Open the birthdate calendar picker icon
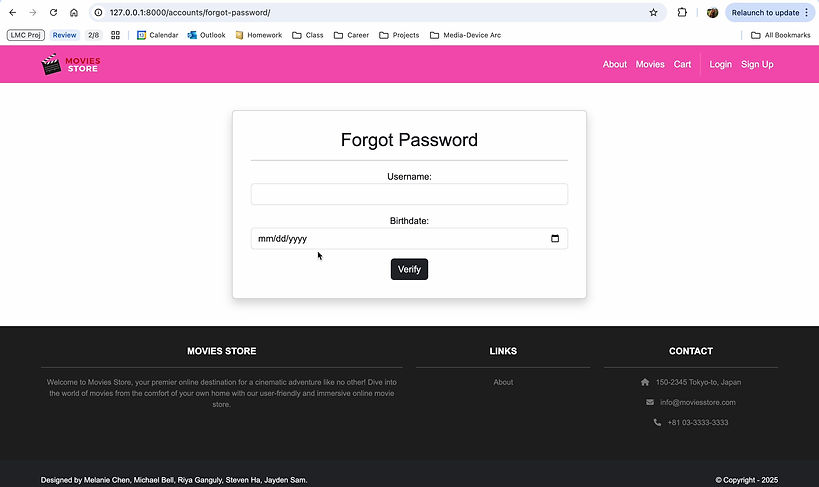Image resolution: width=819 pixels, height=487 pixels. coord(555,239)
